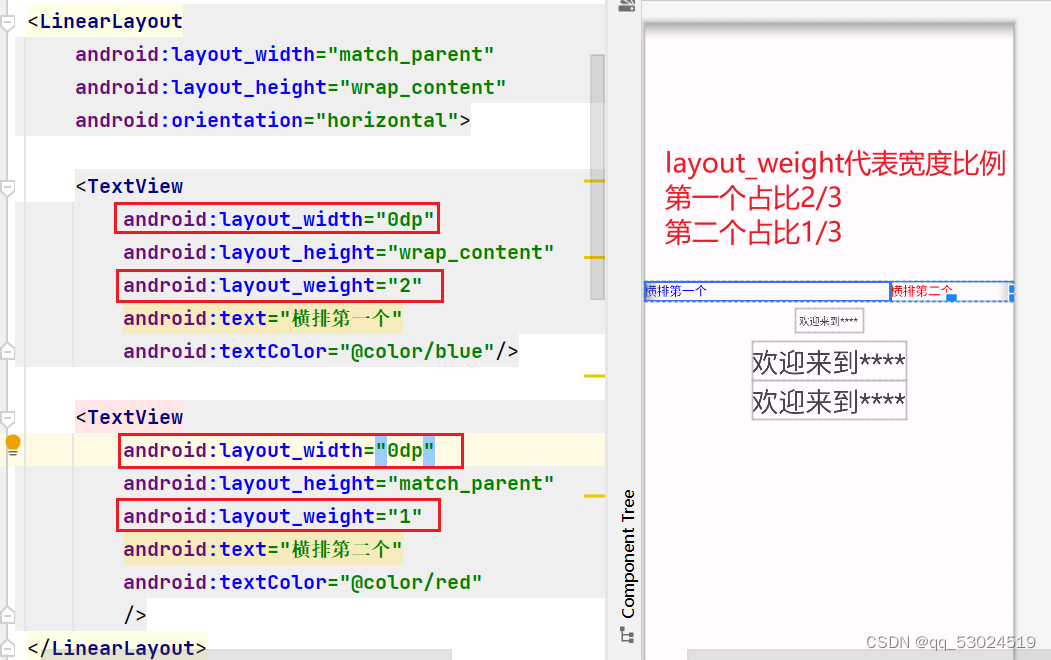Screen dimensions: 1051x660
Task: Click warning stripe beside the first <TextView line
Action: [x=594, y=181]
